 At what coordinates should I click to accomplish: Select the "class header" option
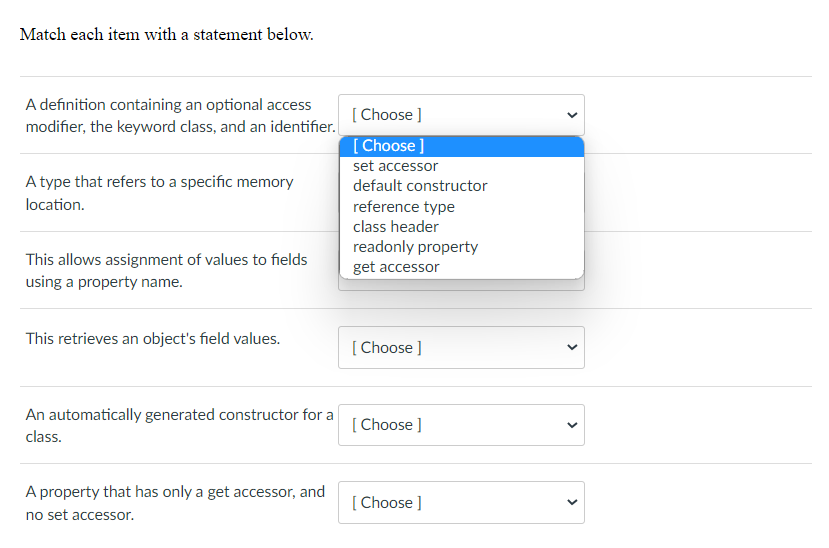click(396, 227)
